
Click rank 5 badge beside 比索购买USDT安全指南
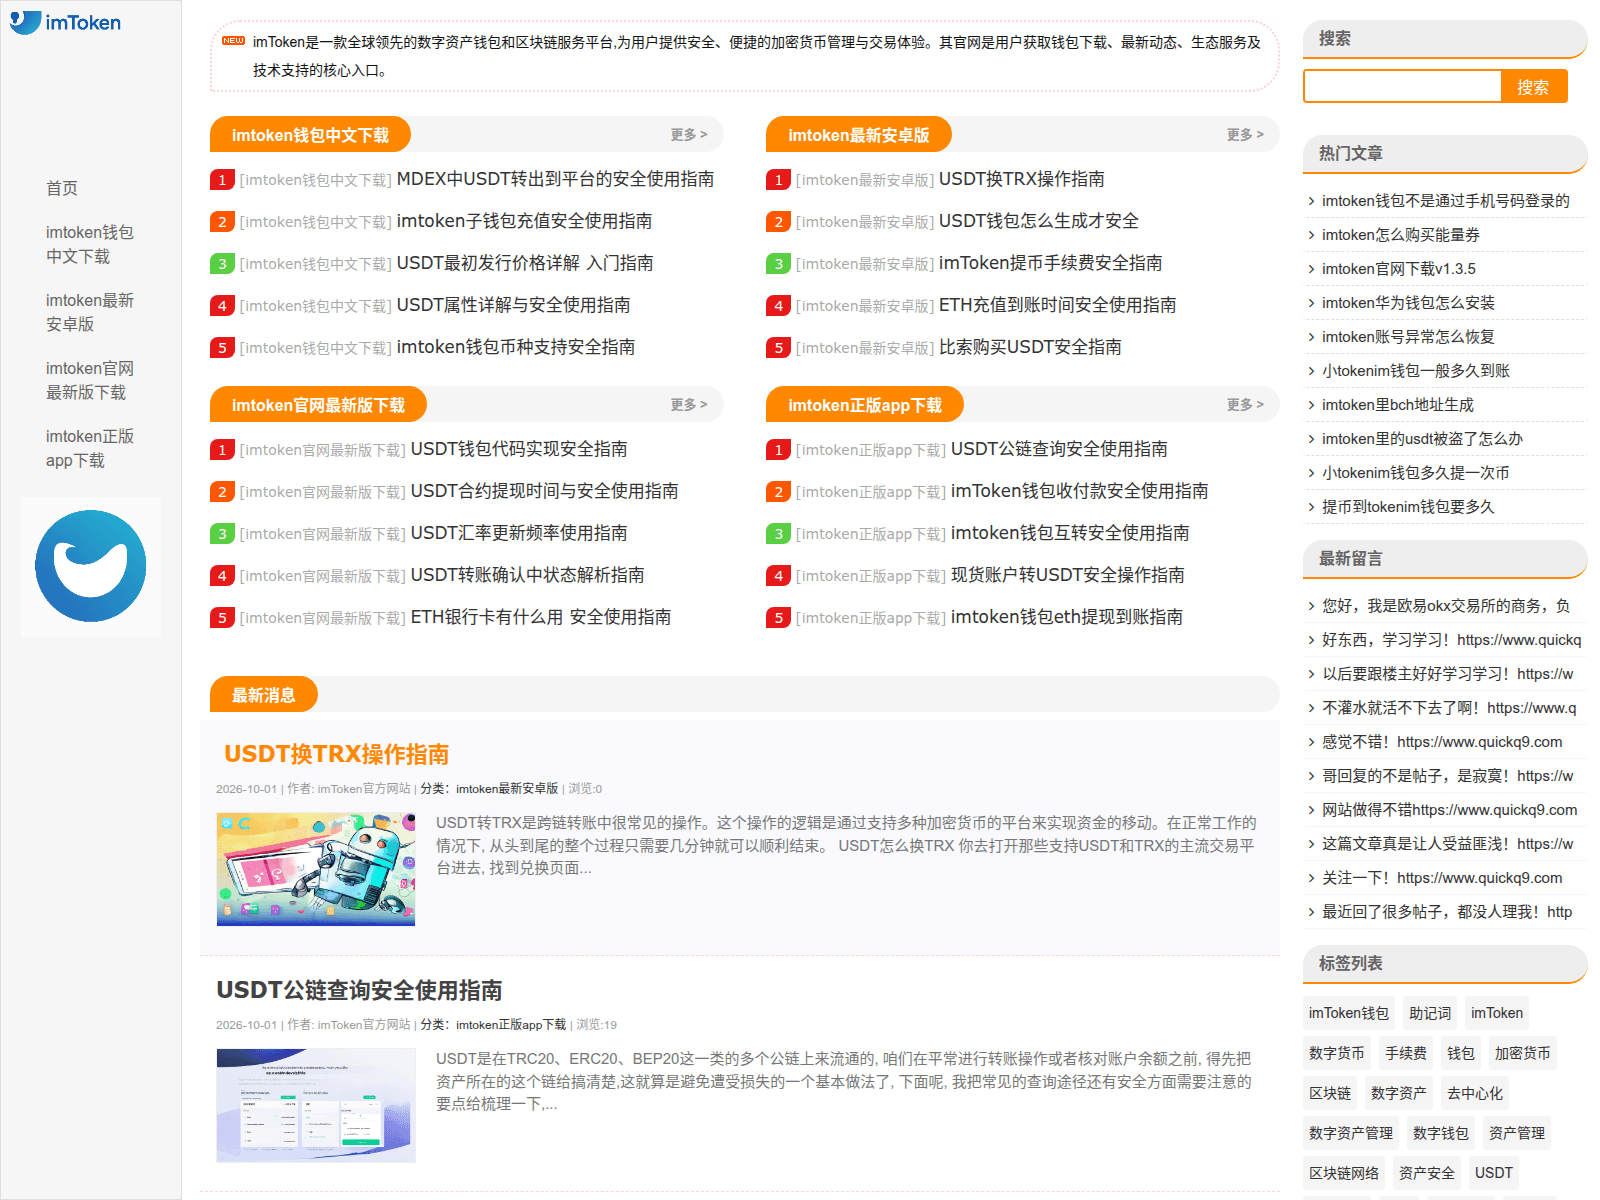click(778, 348)
